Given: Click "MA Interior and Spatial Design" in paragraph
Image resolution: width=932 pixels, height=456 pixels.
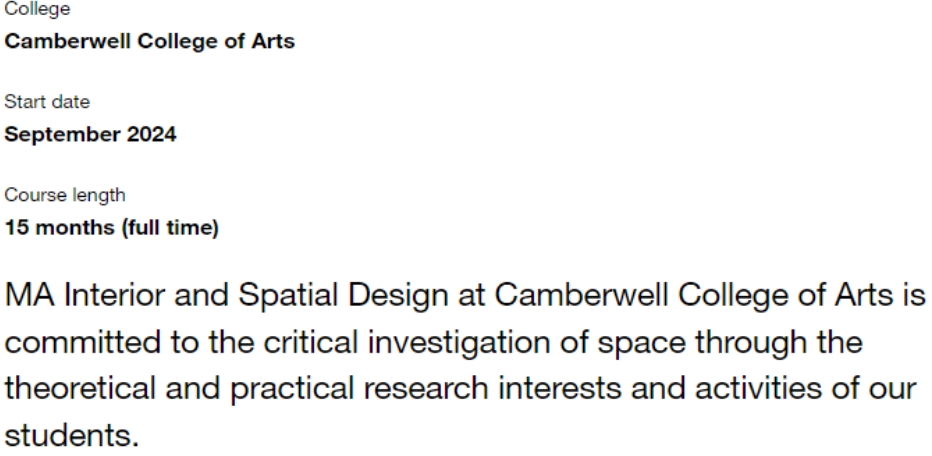Looking at the screenshot, I should pyautogui.click(x=226, y=295).
